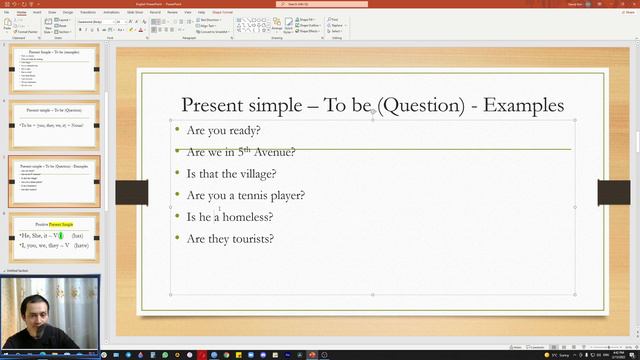Expand the Layout dropdown
Screen dimensions: 640x360
tap(62, 20)
